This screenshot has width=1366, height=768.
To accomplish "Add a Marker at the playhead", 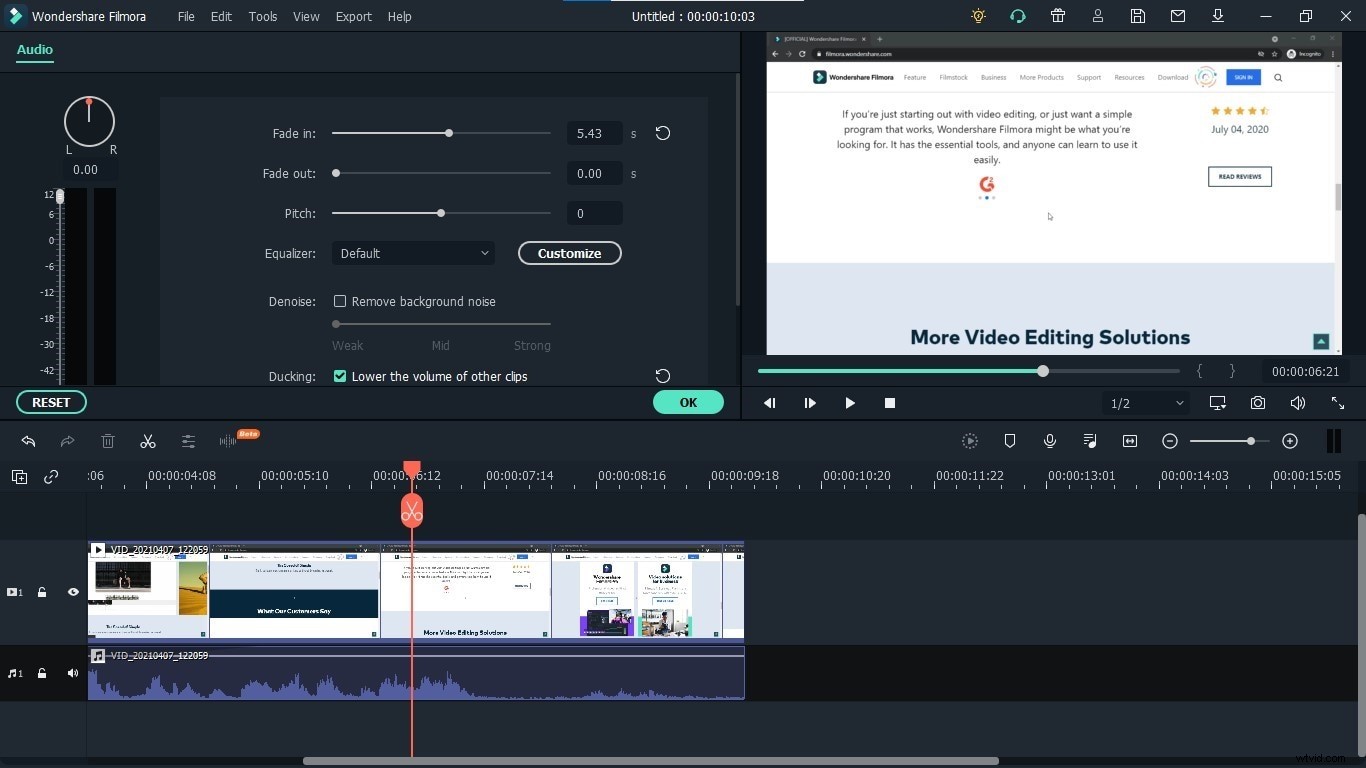I will click(1010, 441).
